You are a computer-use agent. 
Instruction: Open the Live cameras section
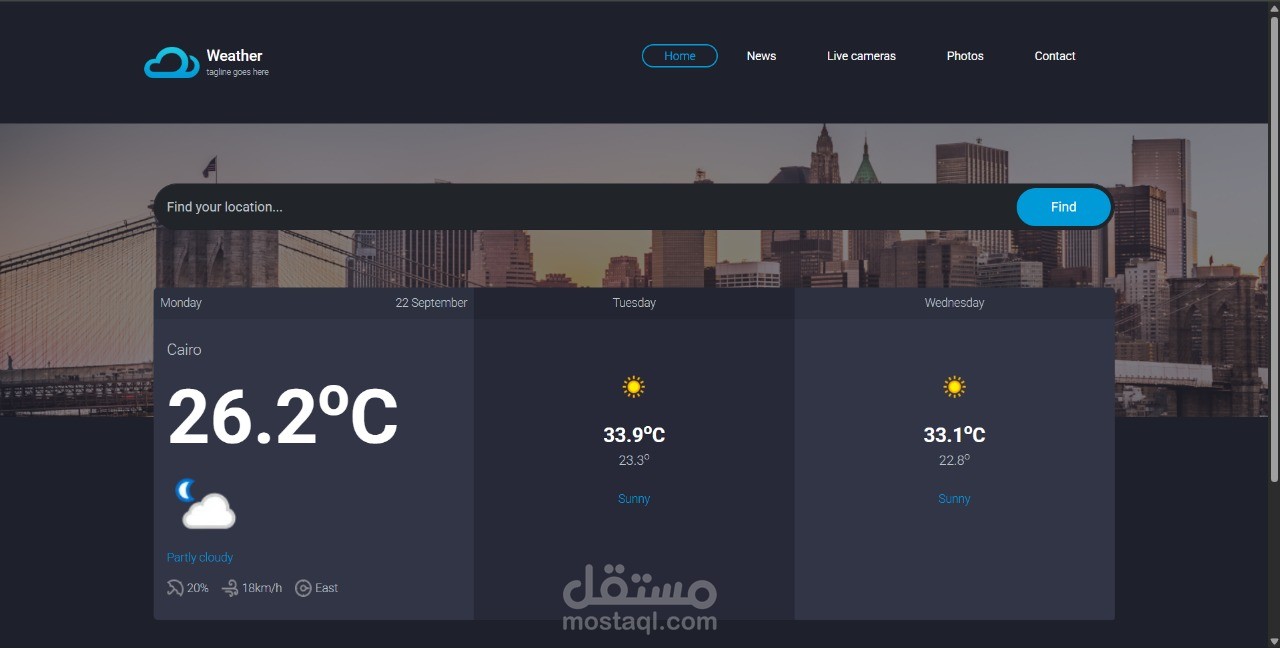[x=861, y=56]
